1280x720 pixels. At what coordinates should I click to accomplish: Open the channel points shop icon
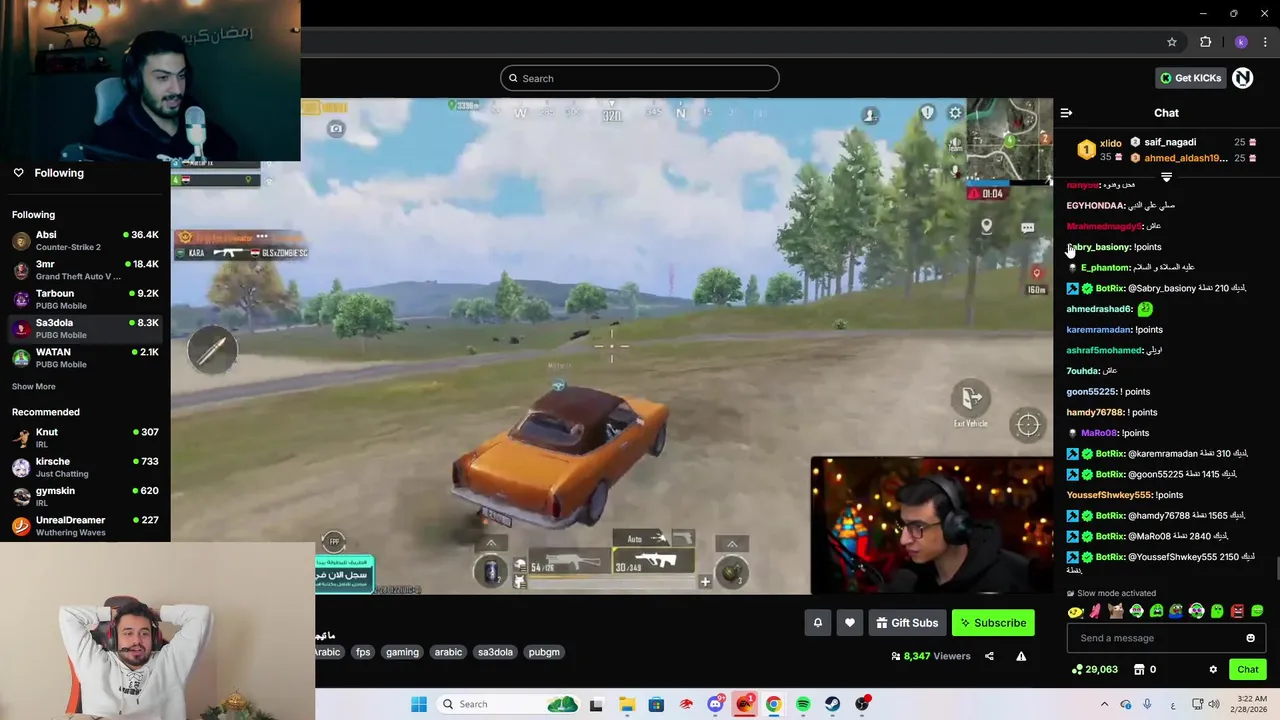(x=1138, y=669)
